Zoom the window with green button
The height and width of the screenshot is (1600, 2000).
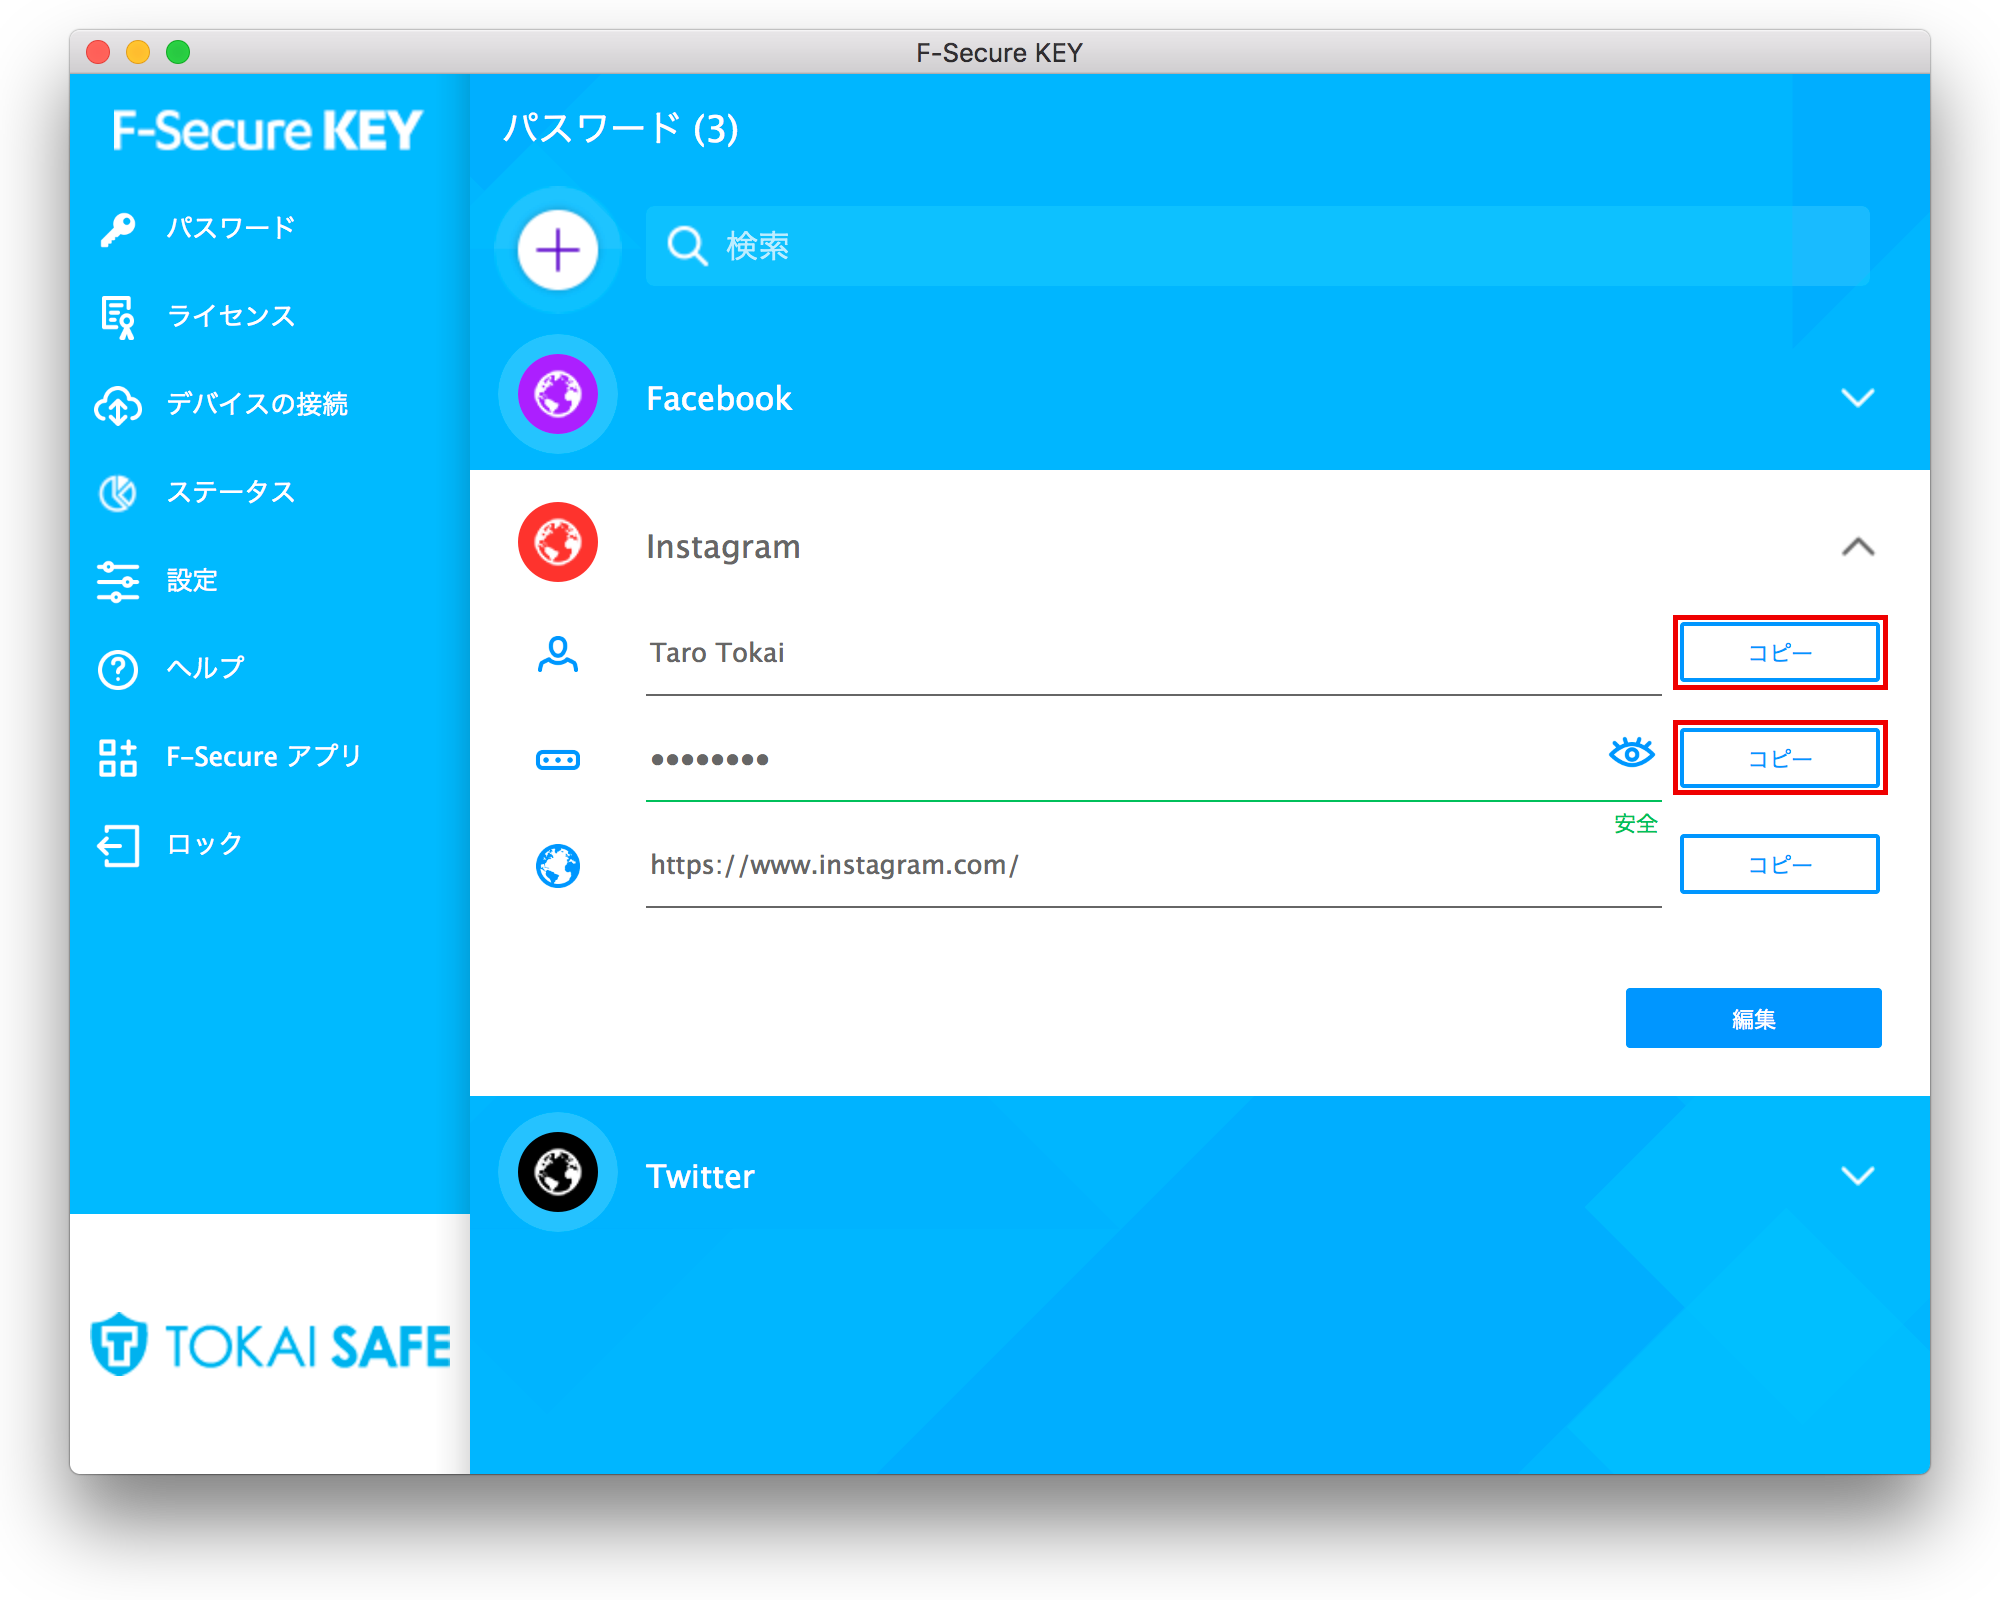178,52
